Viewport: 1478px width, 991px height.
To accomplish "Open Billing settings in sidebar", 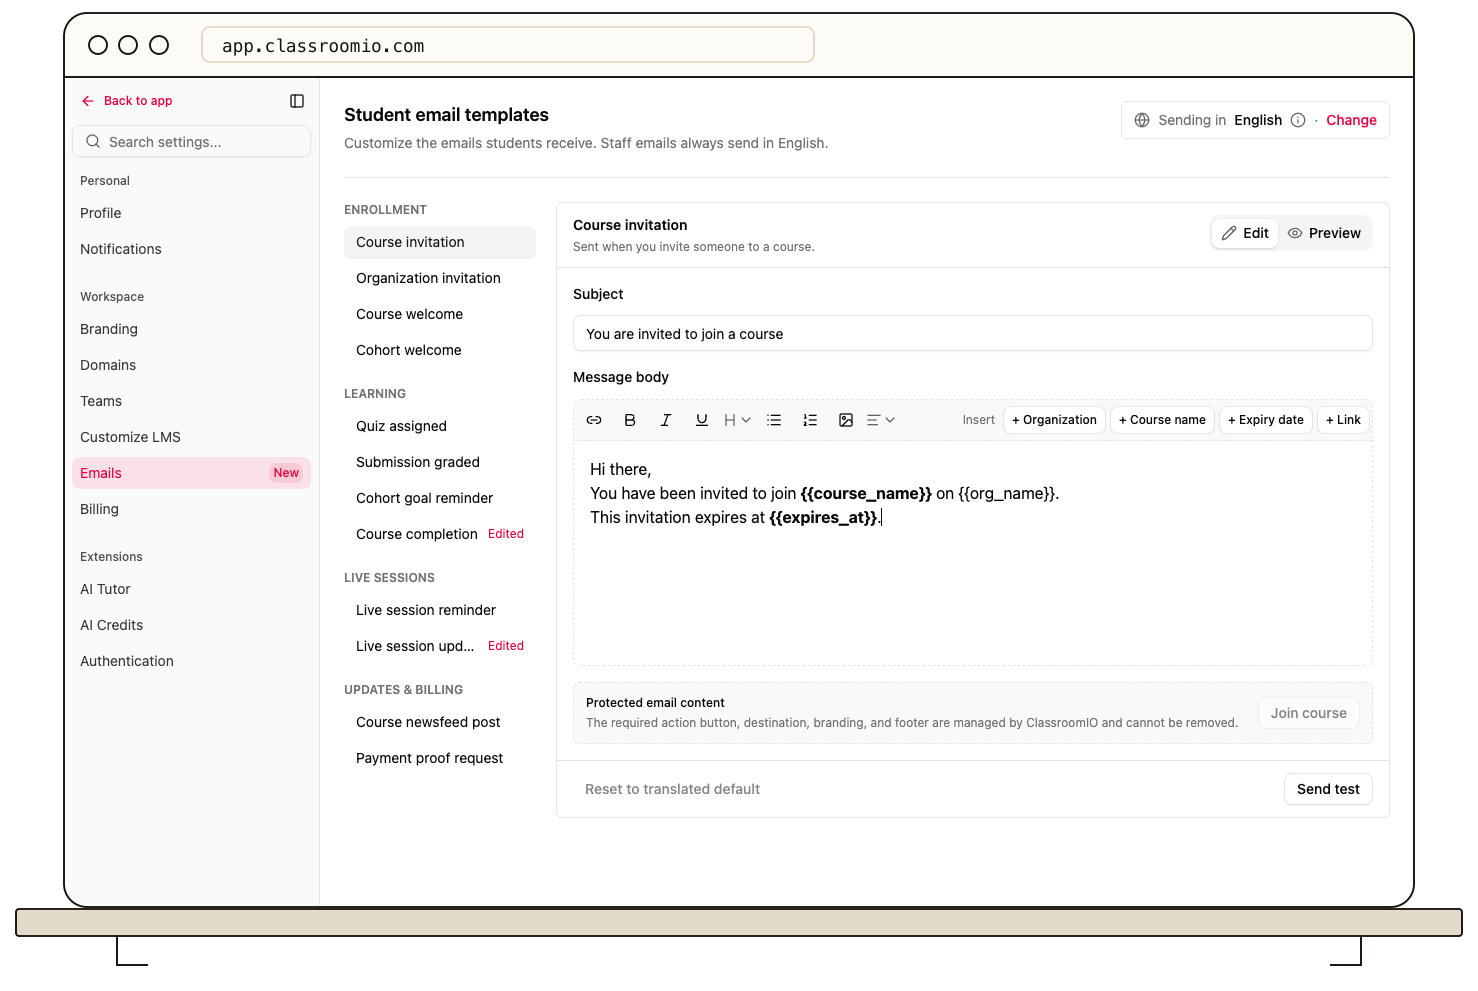I will (x=191, y=509).
